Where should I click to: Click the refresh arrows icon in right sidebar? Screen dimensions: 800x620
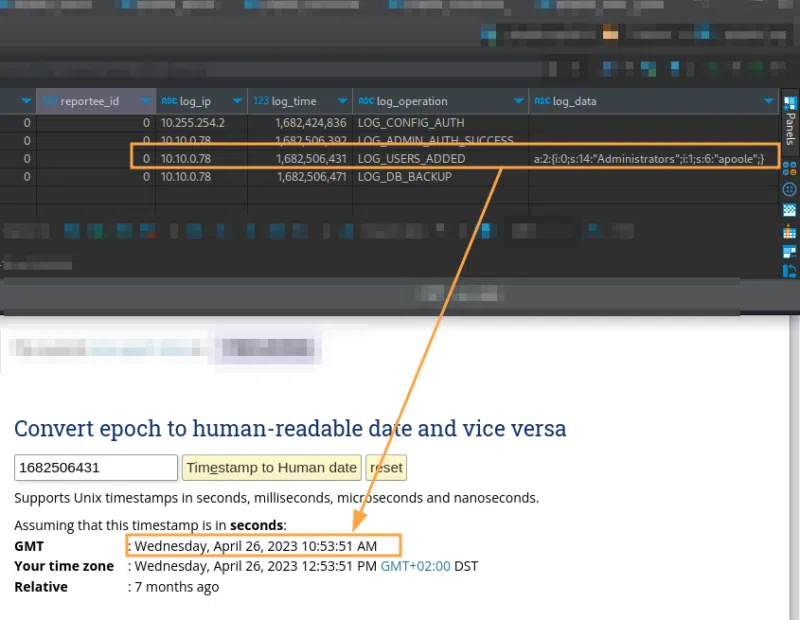click(789, 271)
